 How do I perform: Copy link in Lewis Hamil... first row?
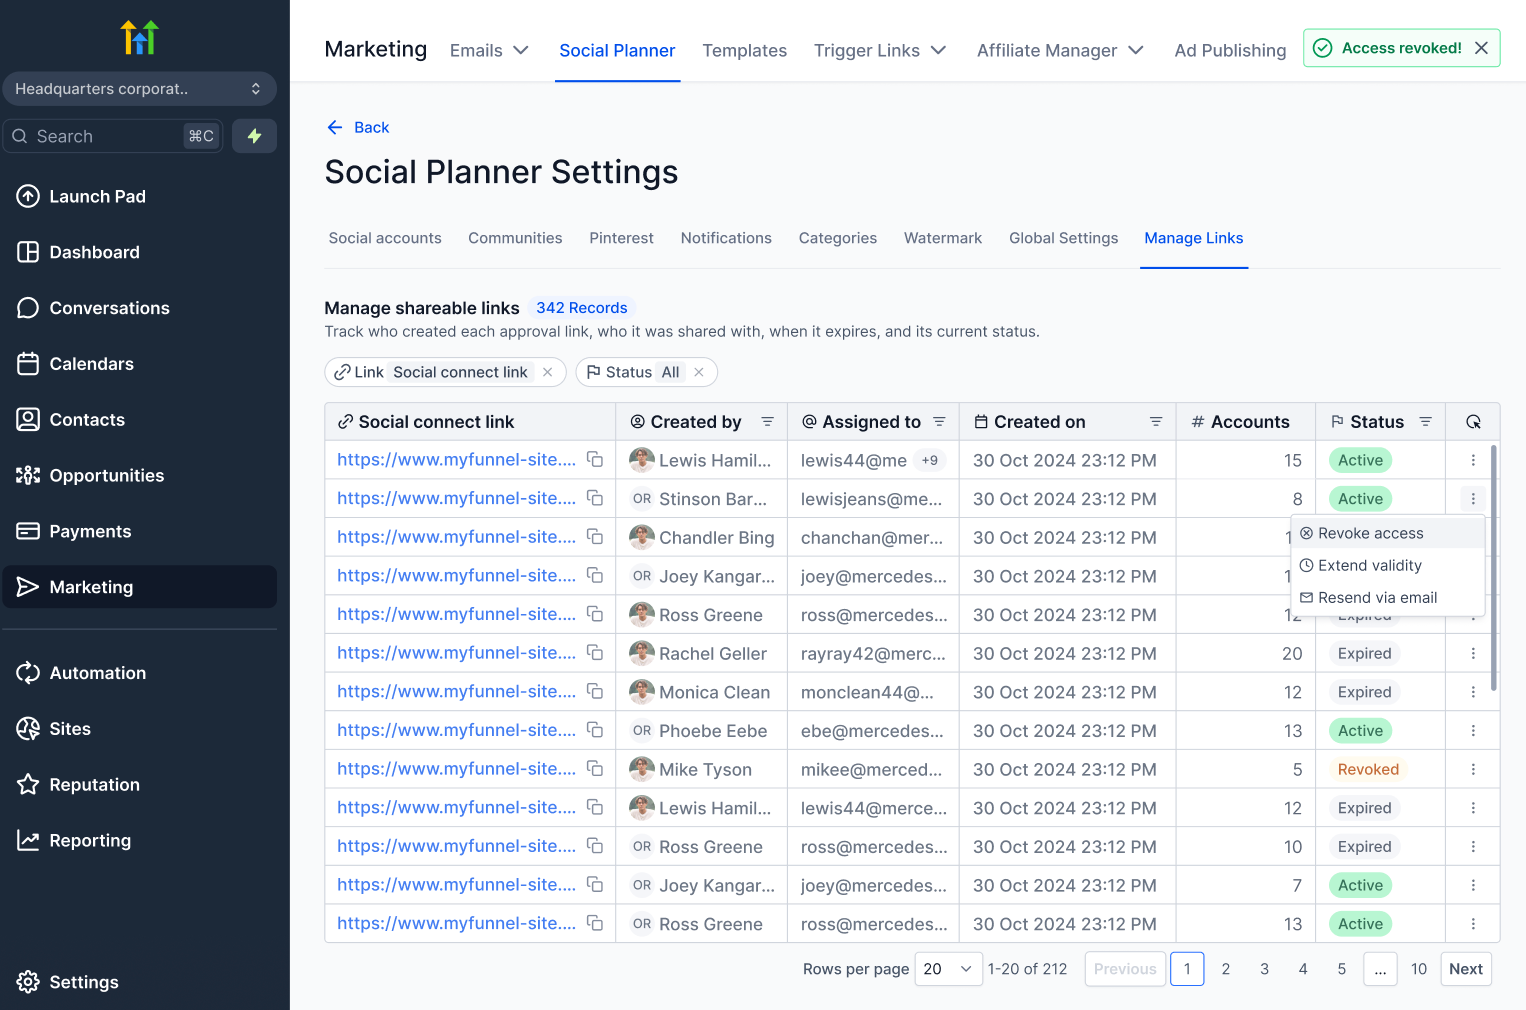[595, 459]
